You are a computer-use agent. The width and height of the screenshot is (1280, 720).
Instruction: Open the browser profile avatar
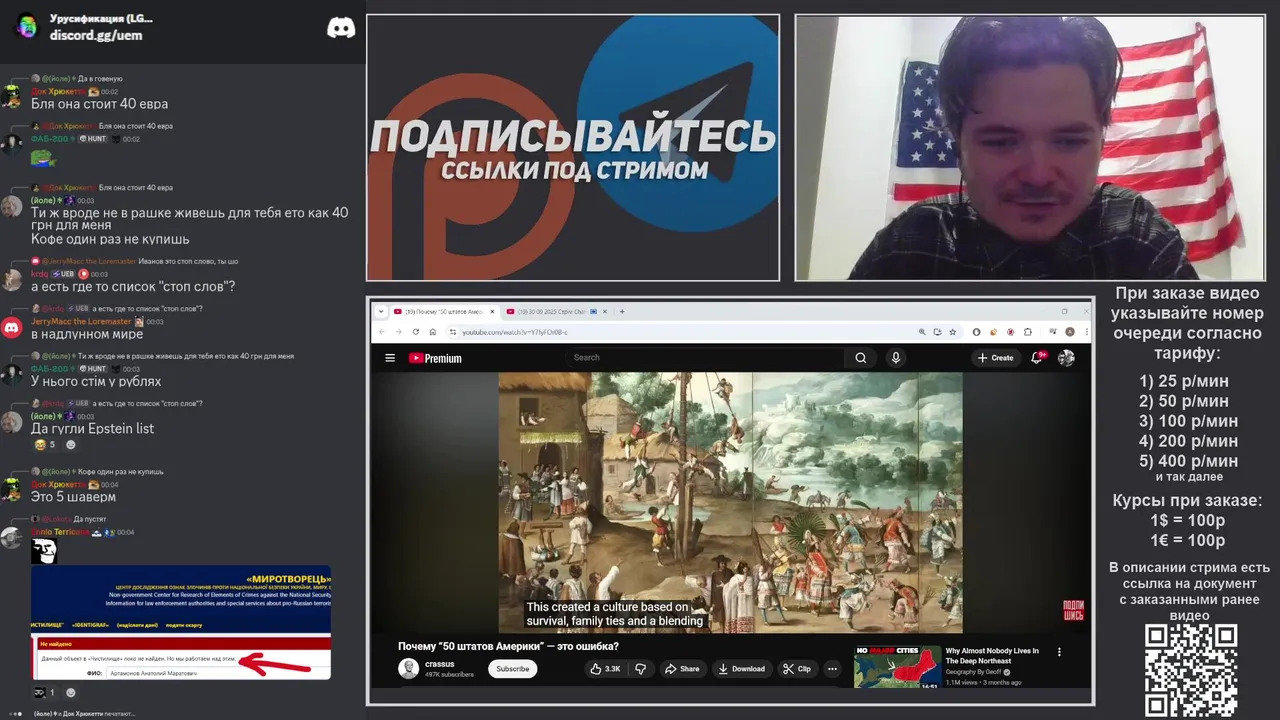(1069, 332)
